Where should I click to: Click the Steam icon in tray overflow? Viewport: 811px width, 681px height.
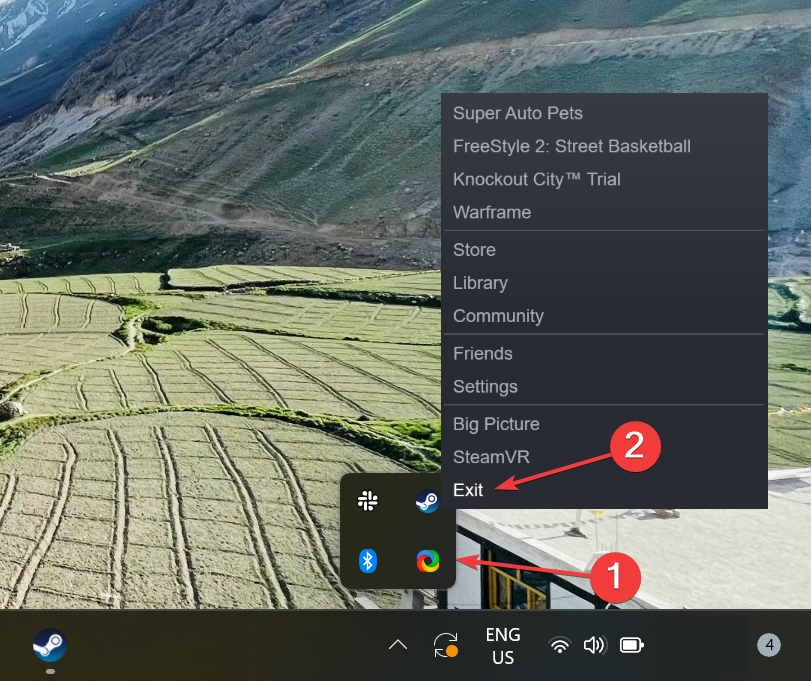tap(427, 501)
